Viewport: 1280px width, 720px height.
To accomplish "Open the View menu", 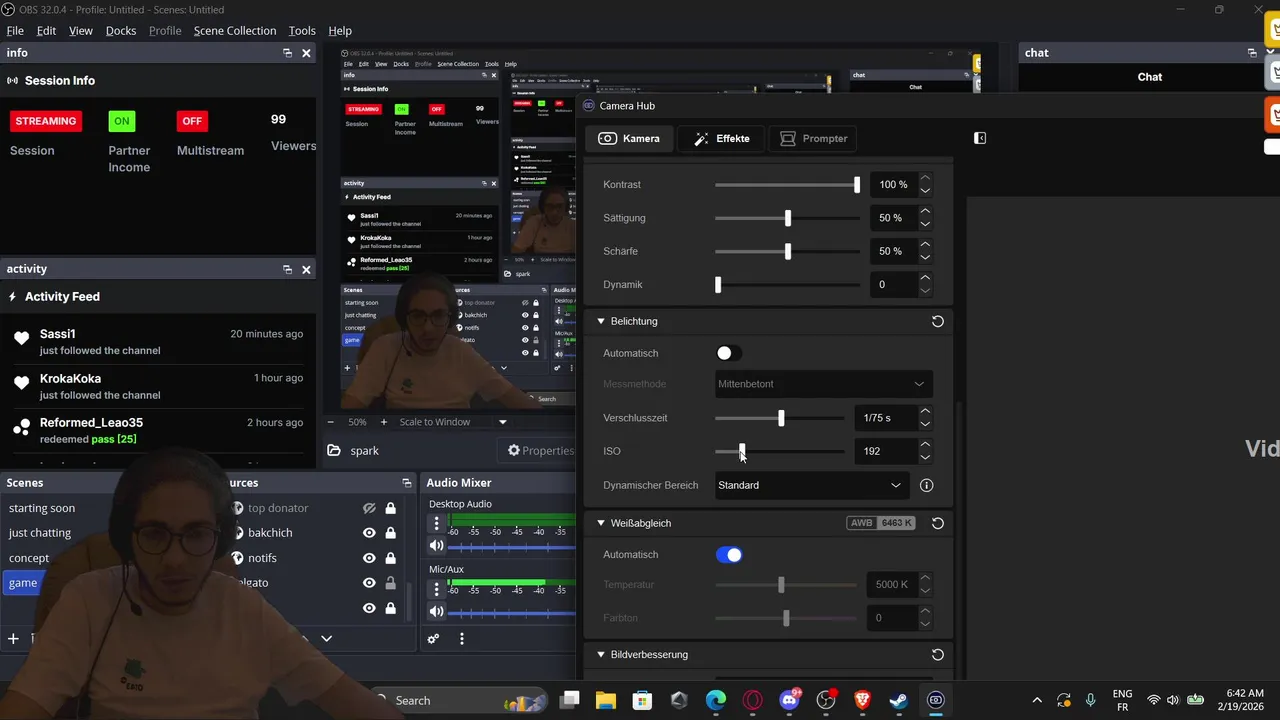I will coord(81,31).
